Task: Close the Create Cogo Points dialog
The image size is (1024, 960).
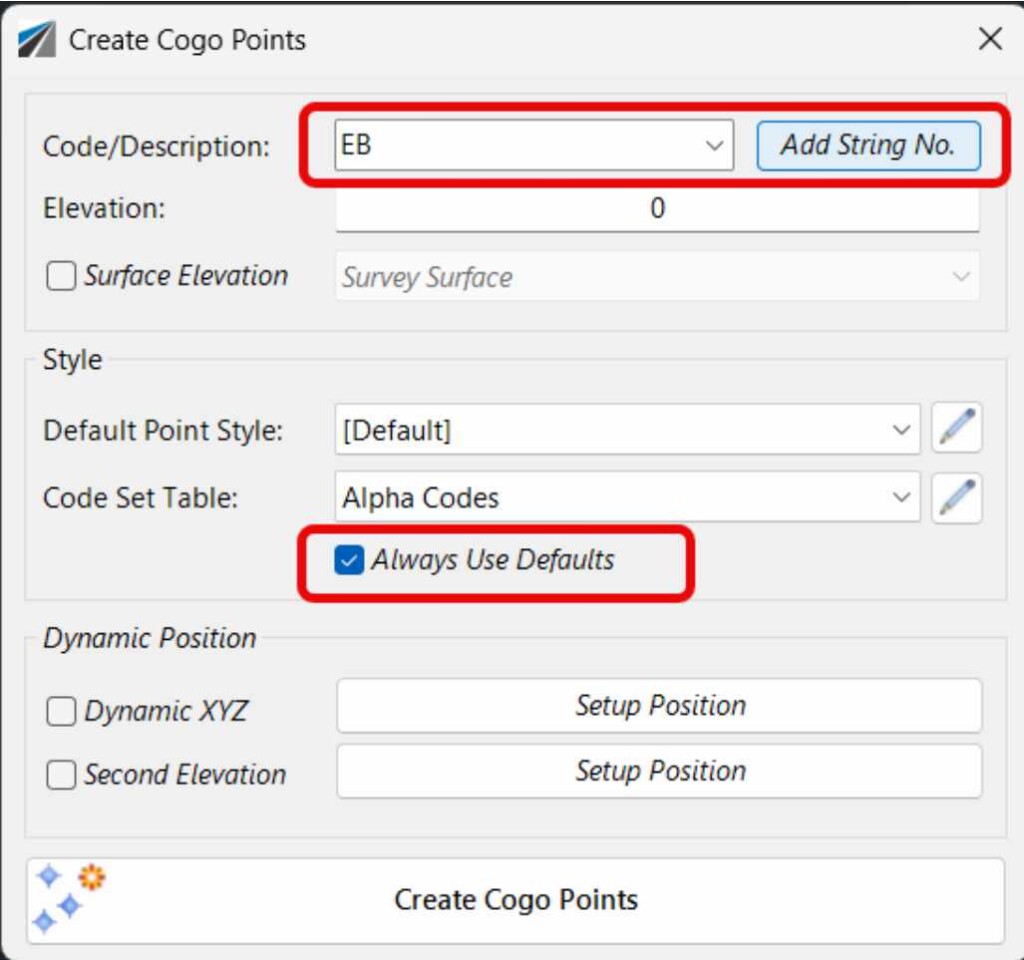Action: pos(990,40)
